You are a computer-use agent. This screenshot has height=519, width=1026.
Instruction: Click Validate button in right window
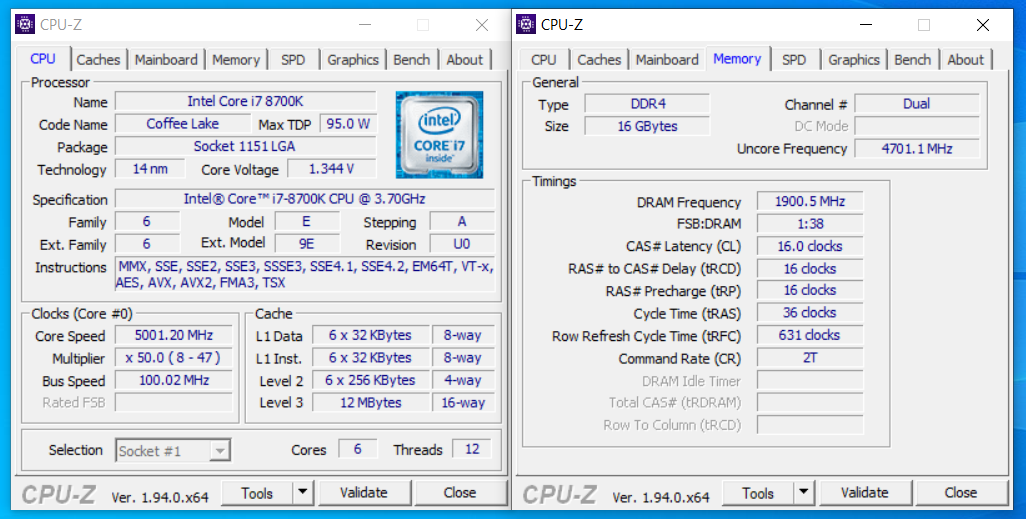(865, 493)
